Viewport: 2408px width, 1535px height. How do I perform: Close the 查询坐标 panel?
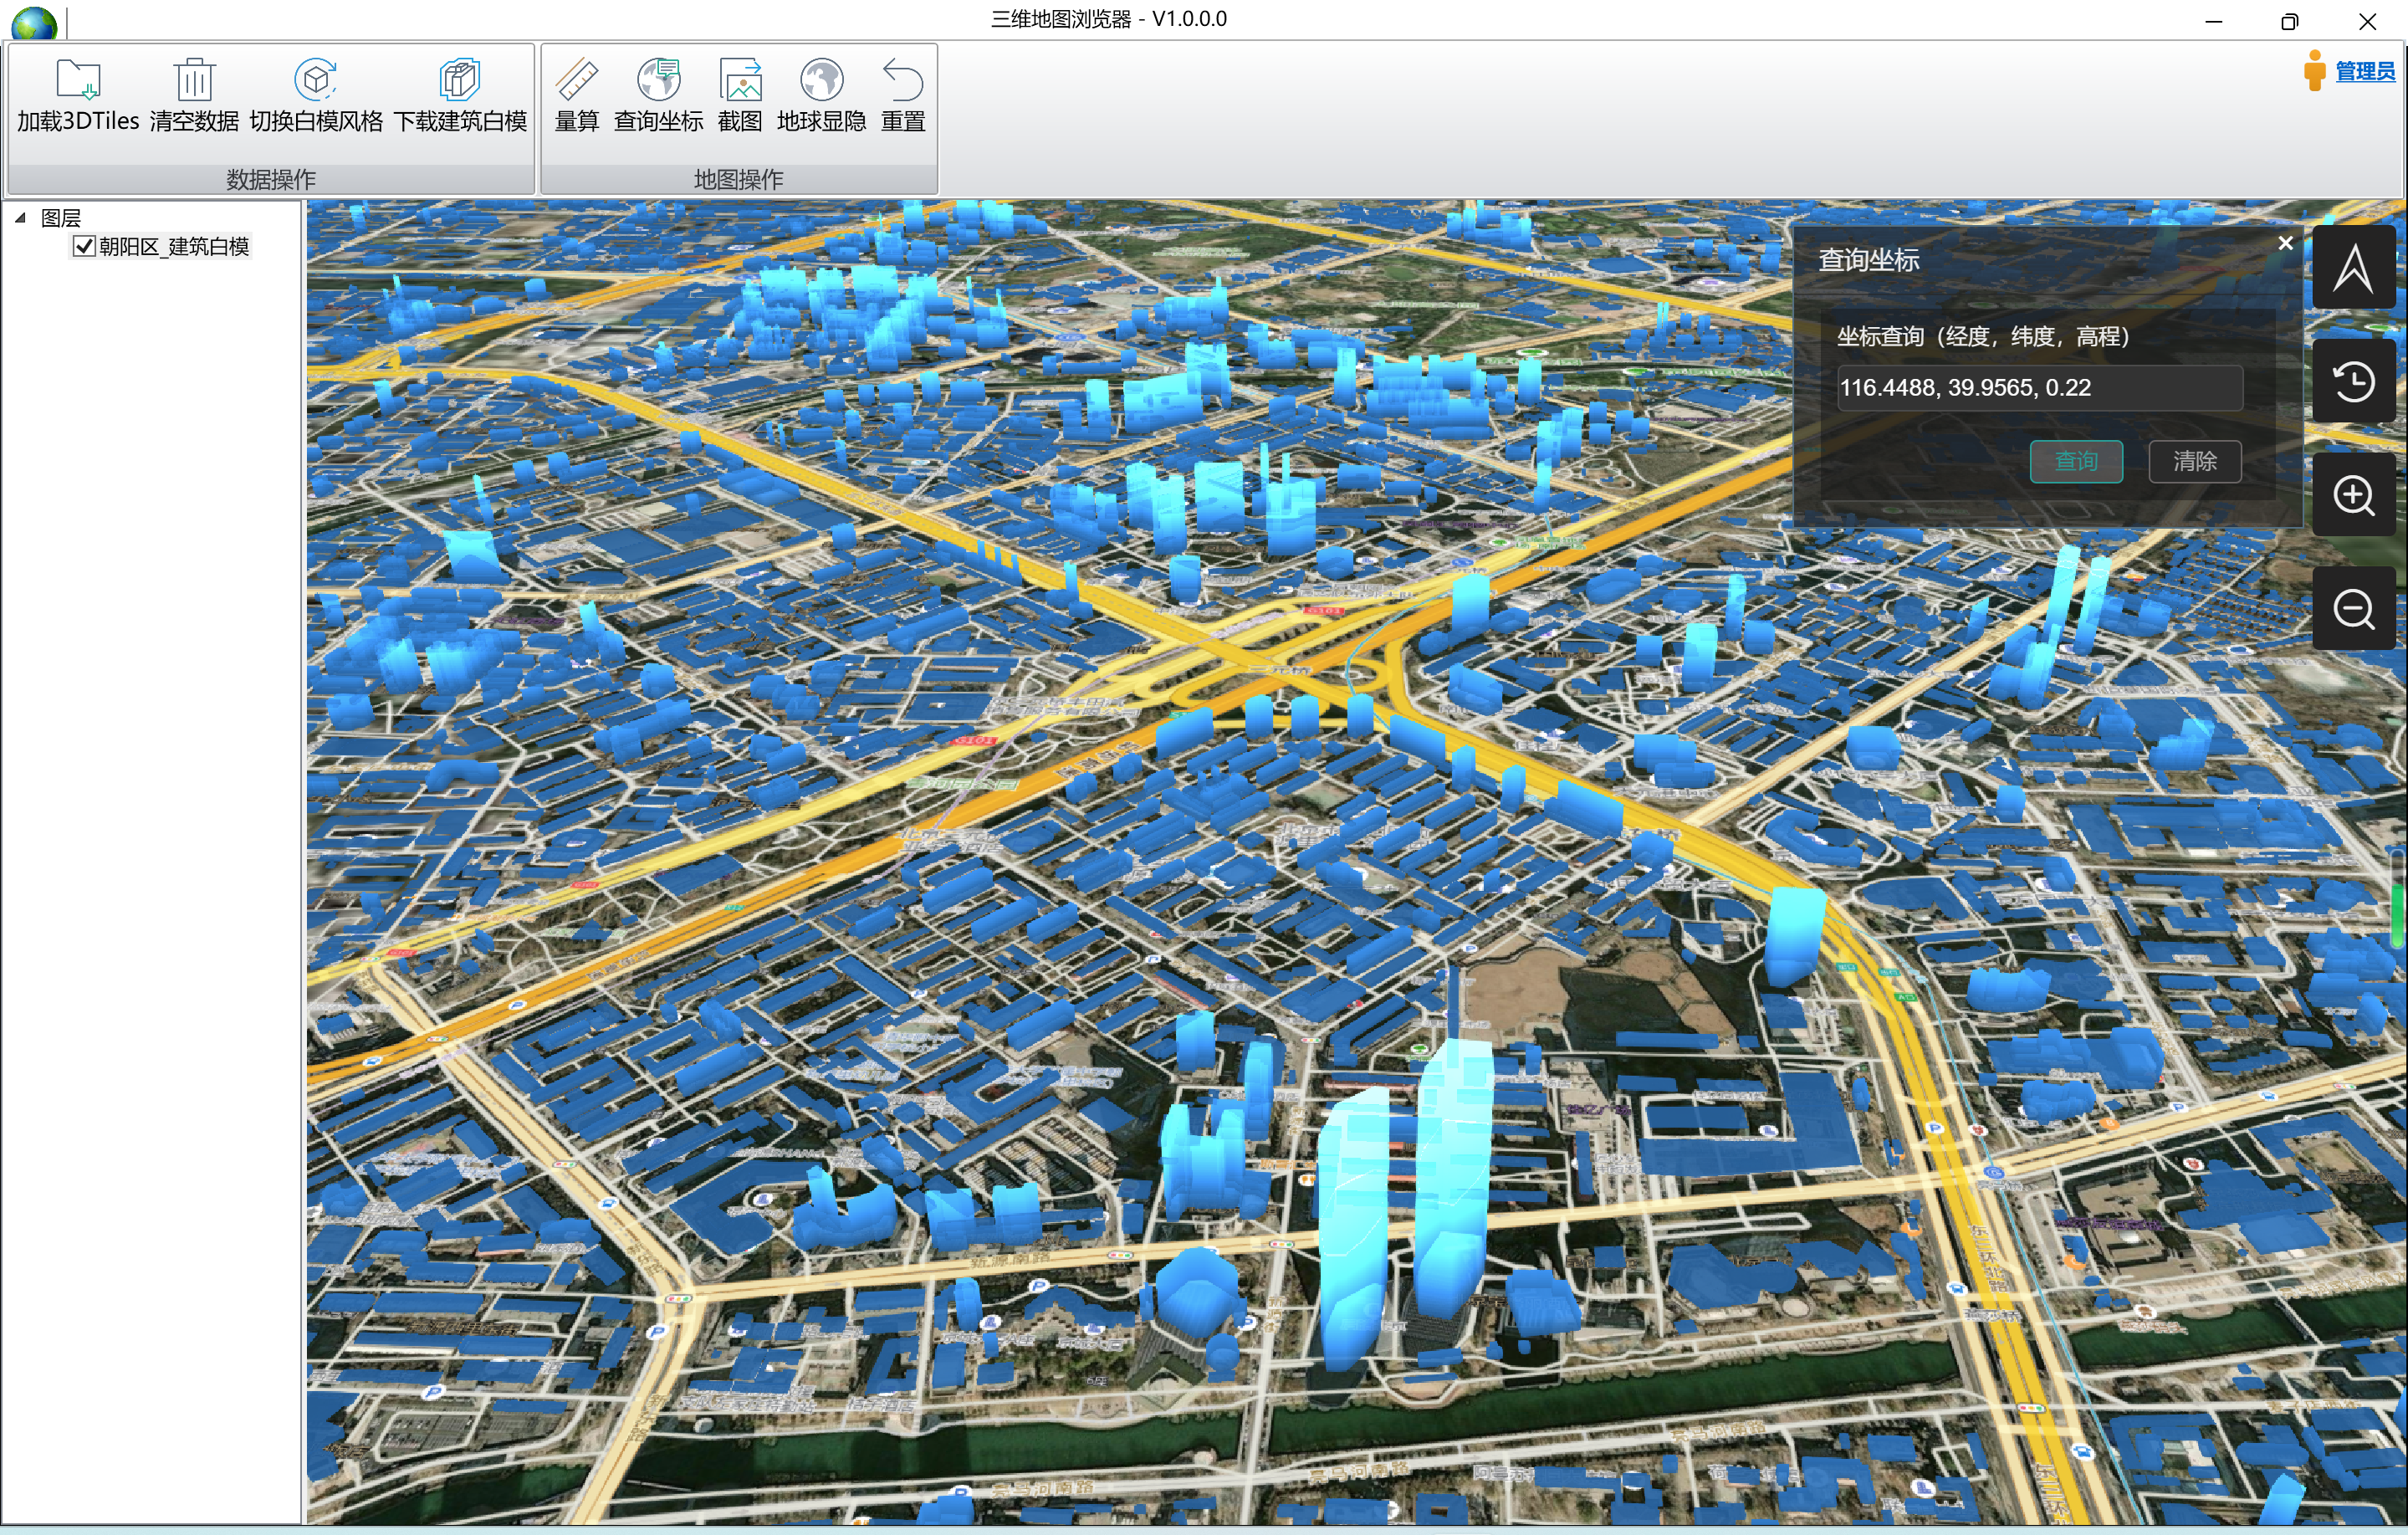click(x=2285, y=243)
